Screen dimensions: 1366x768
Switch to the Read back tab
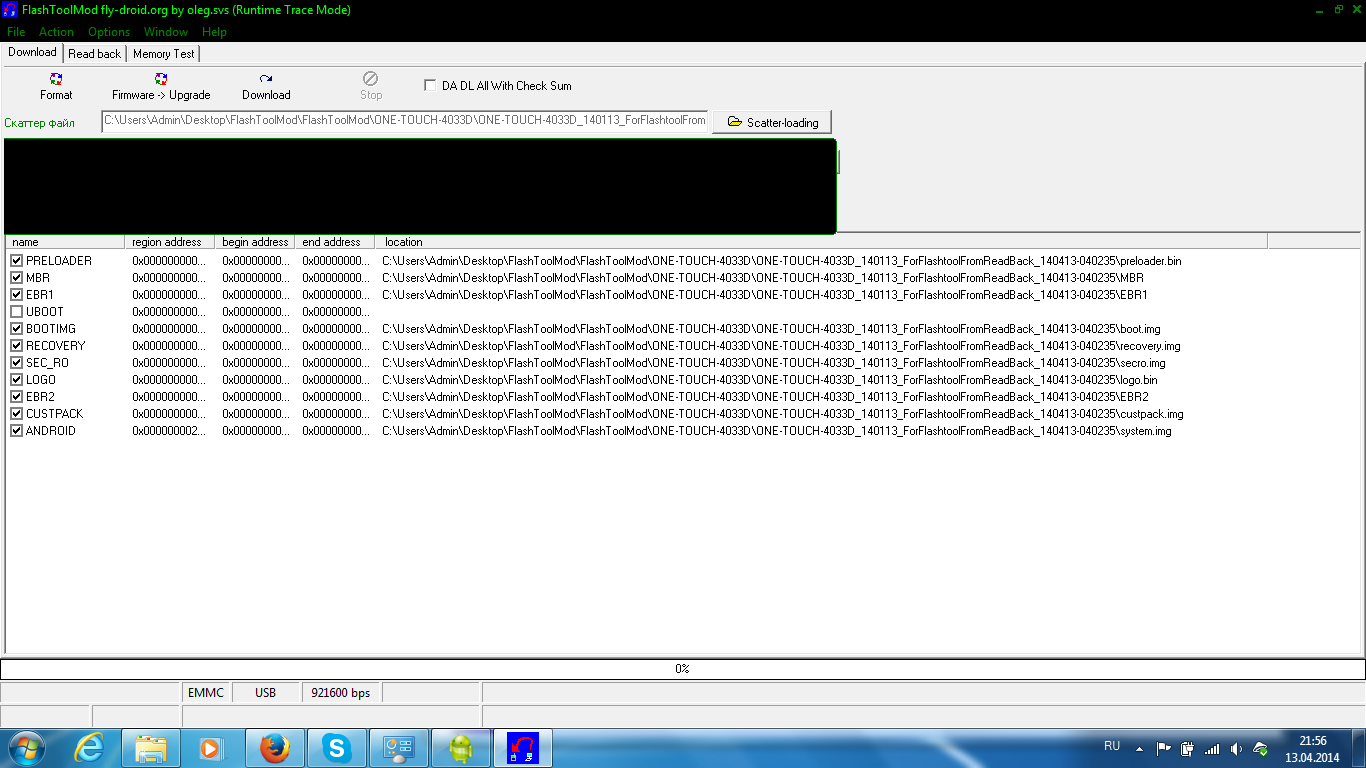click(95, 54)
